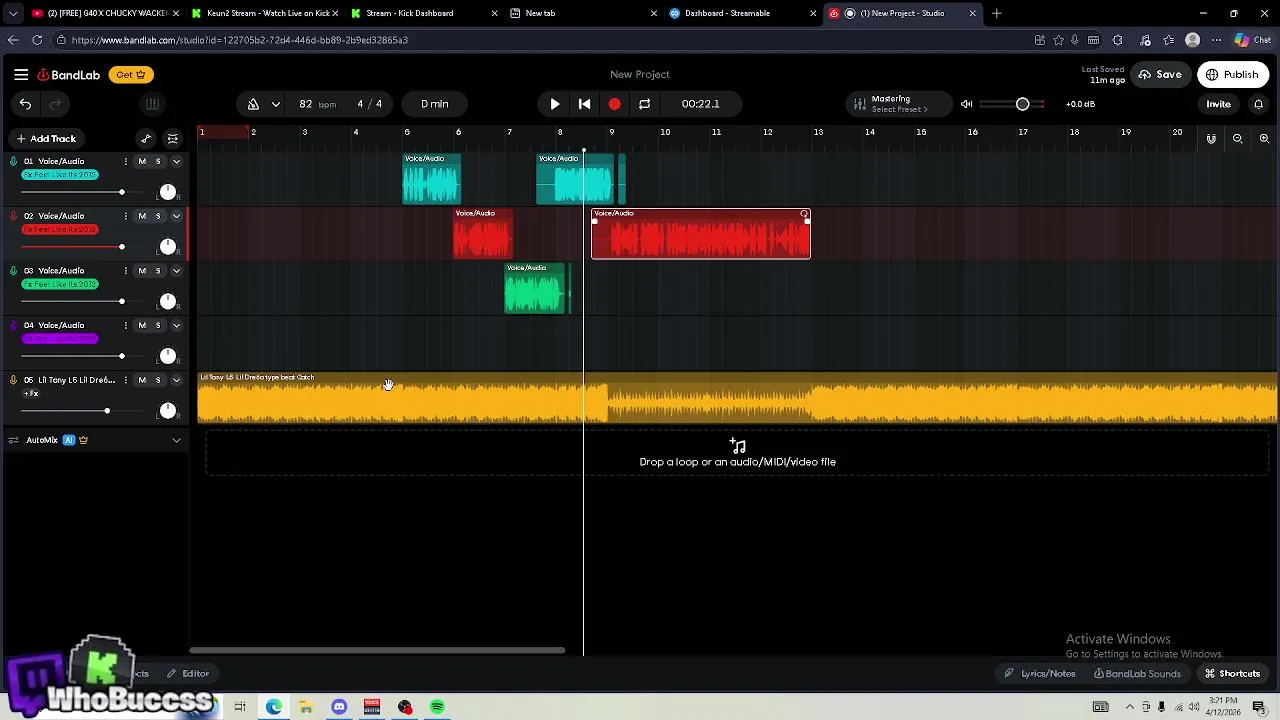Image resolution: width=1280 pixels, height=720 pixels.
Task: Open Spotify from the taskbar
Action: coord(437,707)
